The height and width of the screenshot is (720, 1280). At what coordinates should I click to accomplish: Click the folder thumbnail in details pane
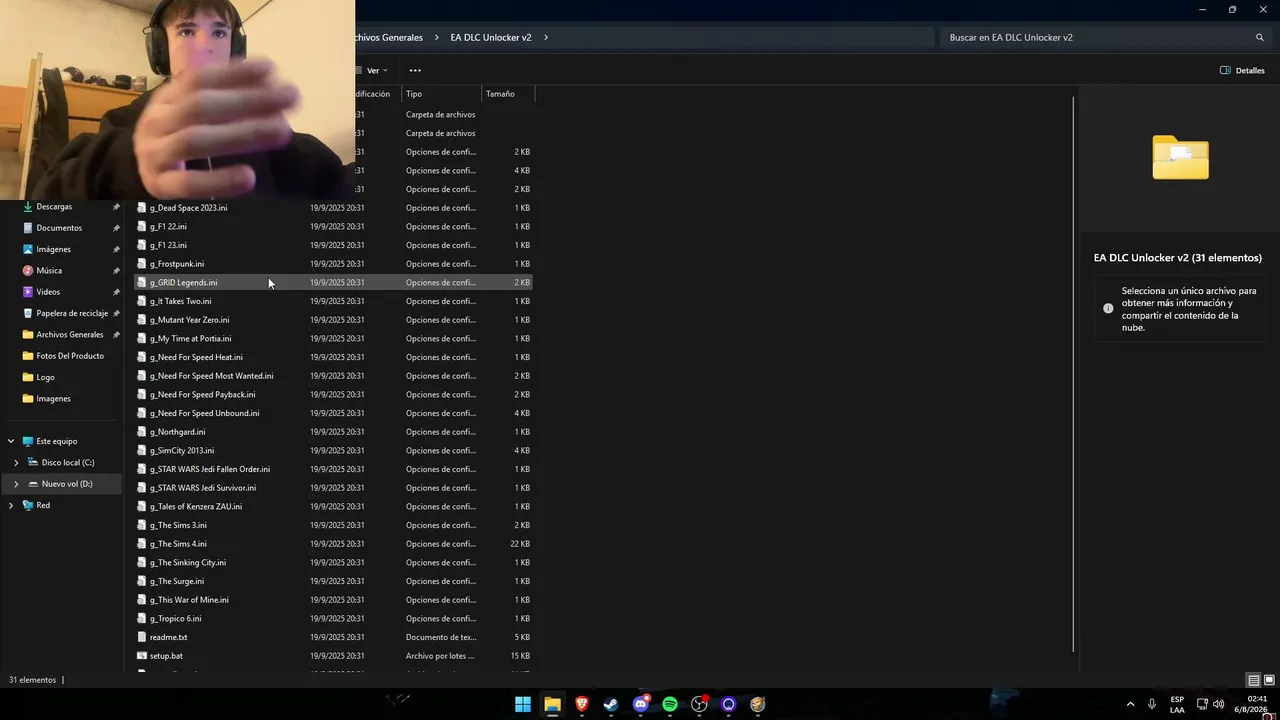tap(1180, 158)
